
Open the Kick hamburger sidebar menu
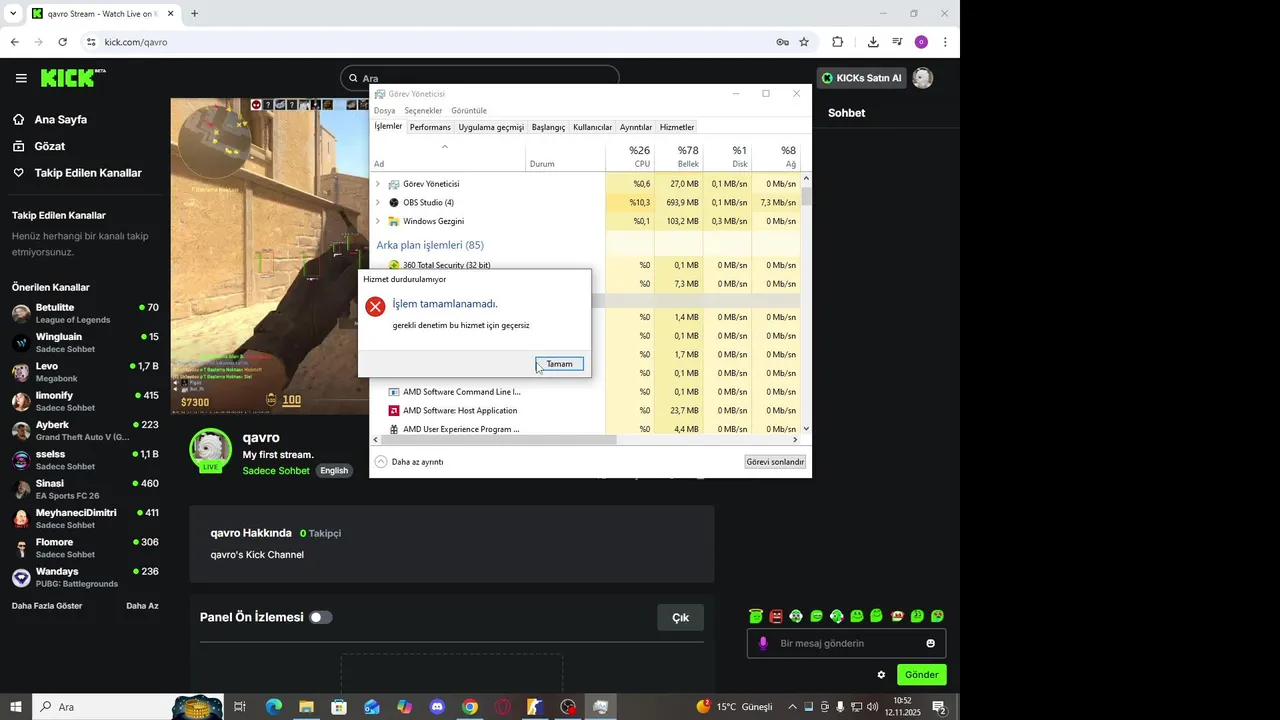coord(21,78)
